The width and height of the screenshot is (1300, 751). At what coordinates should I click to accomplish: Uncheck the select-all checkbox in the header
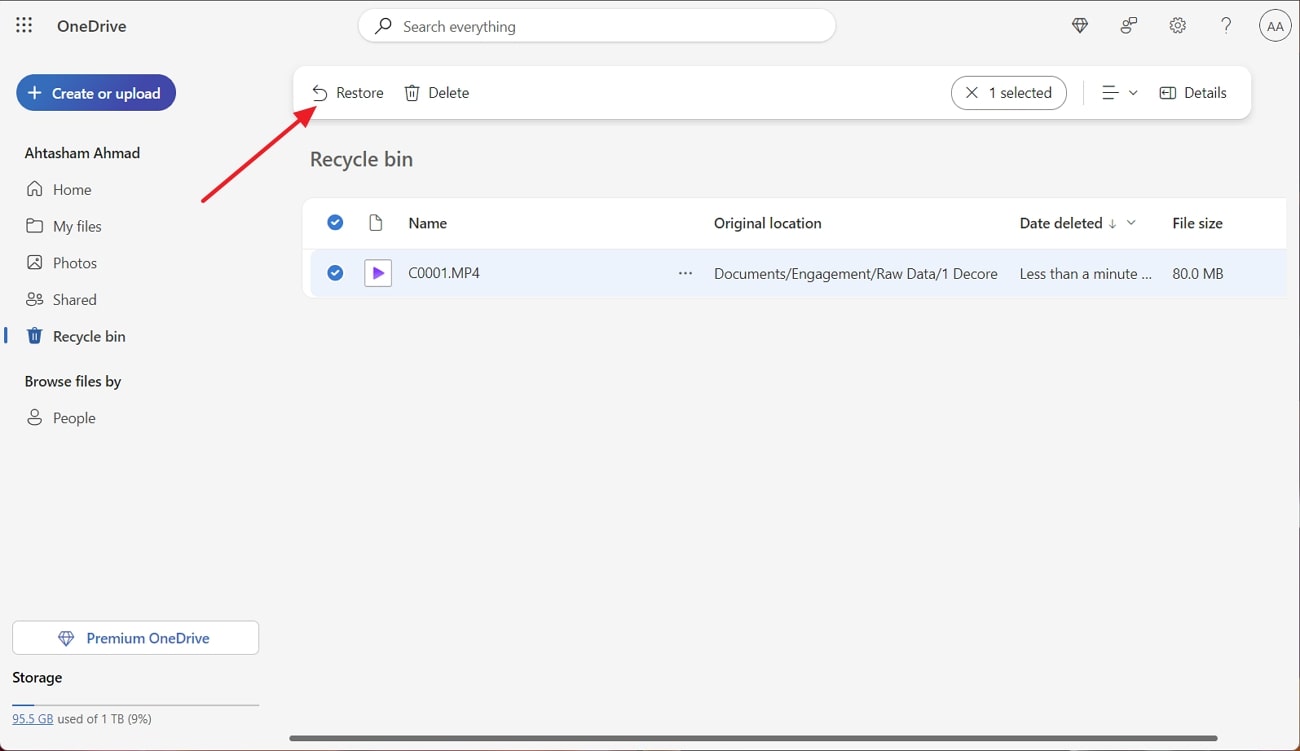click(335, 222)
